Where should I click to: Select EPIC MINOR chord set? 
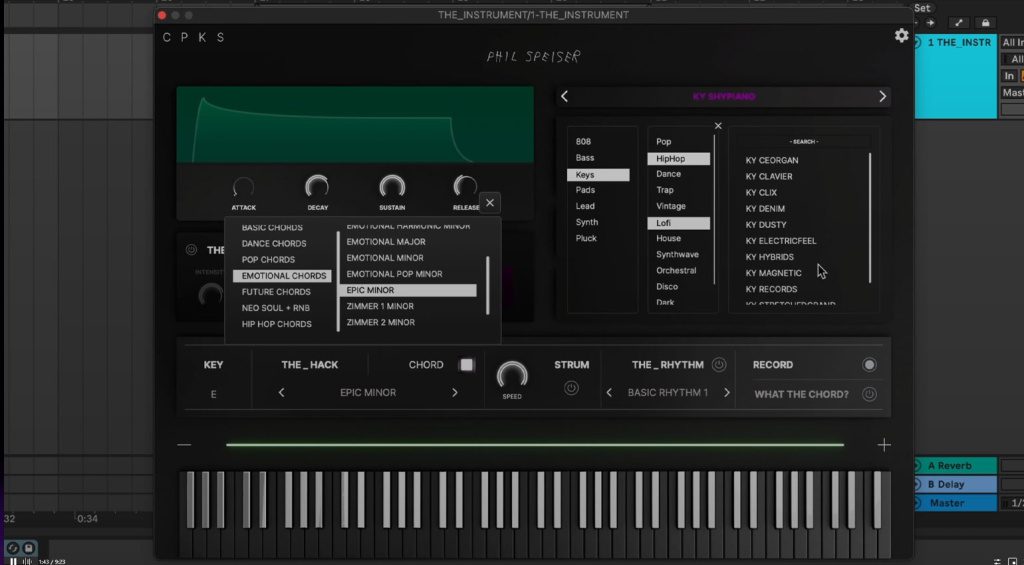coord(408,290)
